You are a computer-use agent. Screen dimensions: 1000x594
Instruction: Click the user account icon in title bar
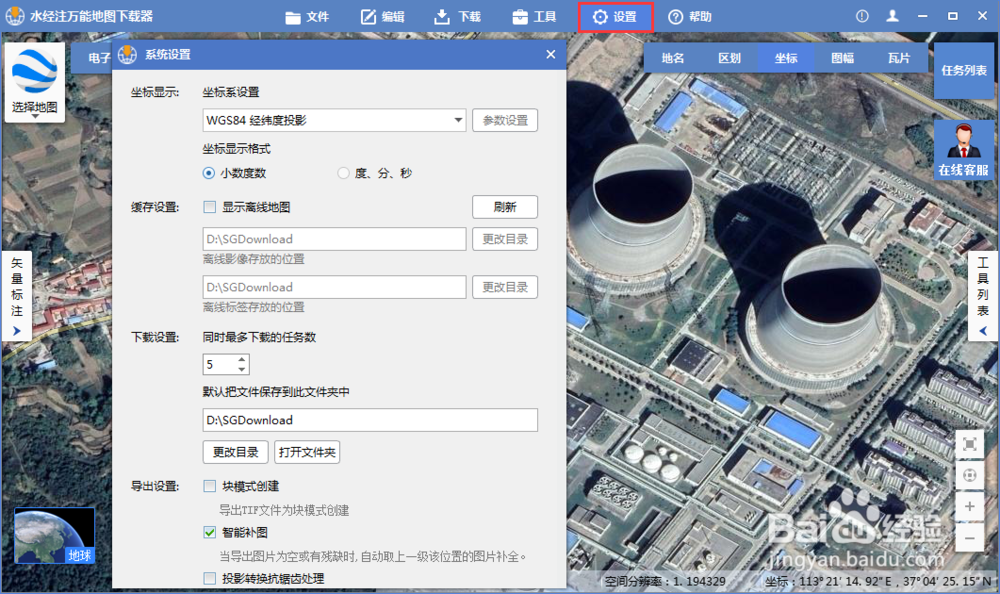(892, 15)
